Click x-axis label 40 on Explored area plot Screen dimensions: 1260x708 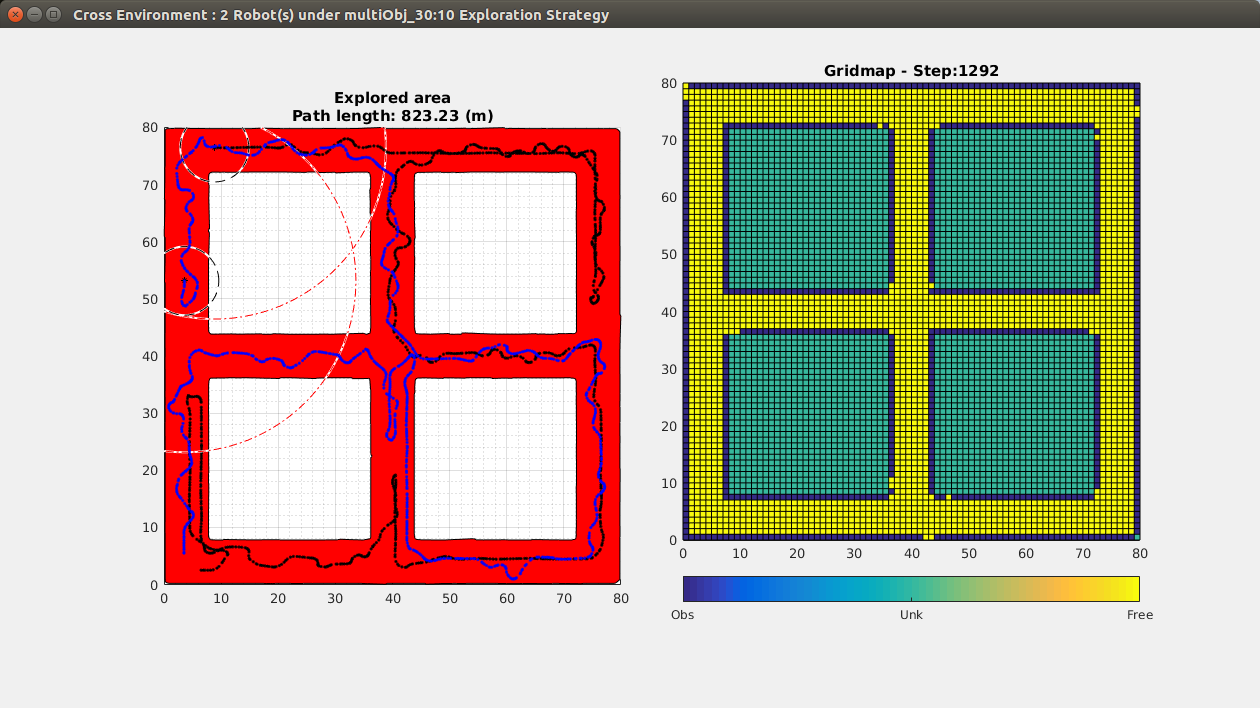392,598
